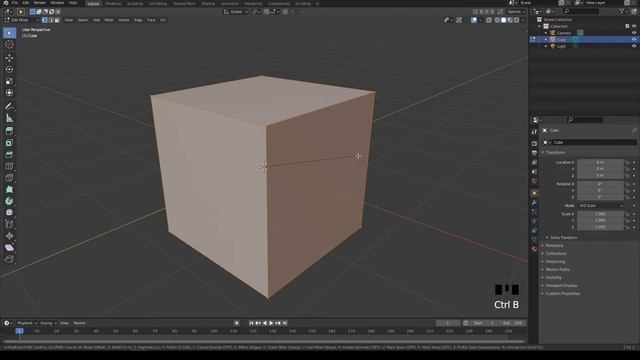
Task: Expand the Collections panel
Action: click(x=556, y=253)
